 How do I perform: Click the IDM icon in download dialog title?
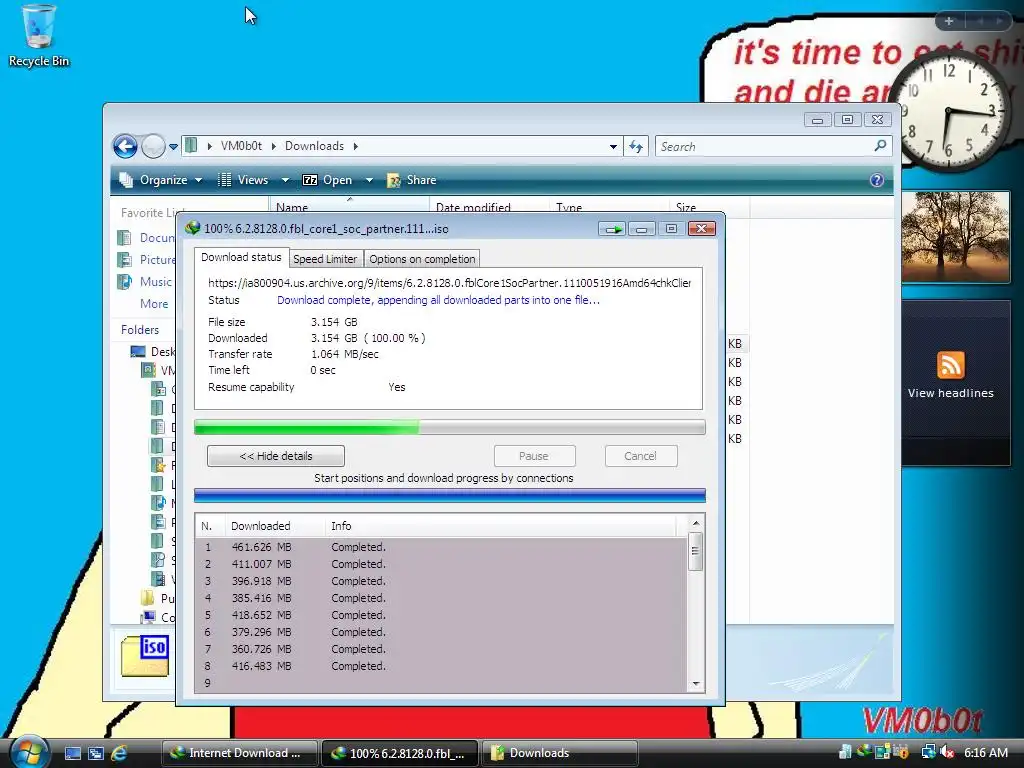[x=193, y=229]
